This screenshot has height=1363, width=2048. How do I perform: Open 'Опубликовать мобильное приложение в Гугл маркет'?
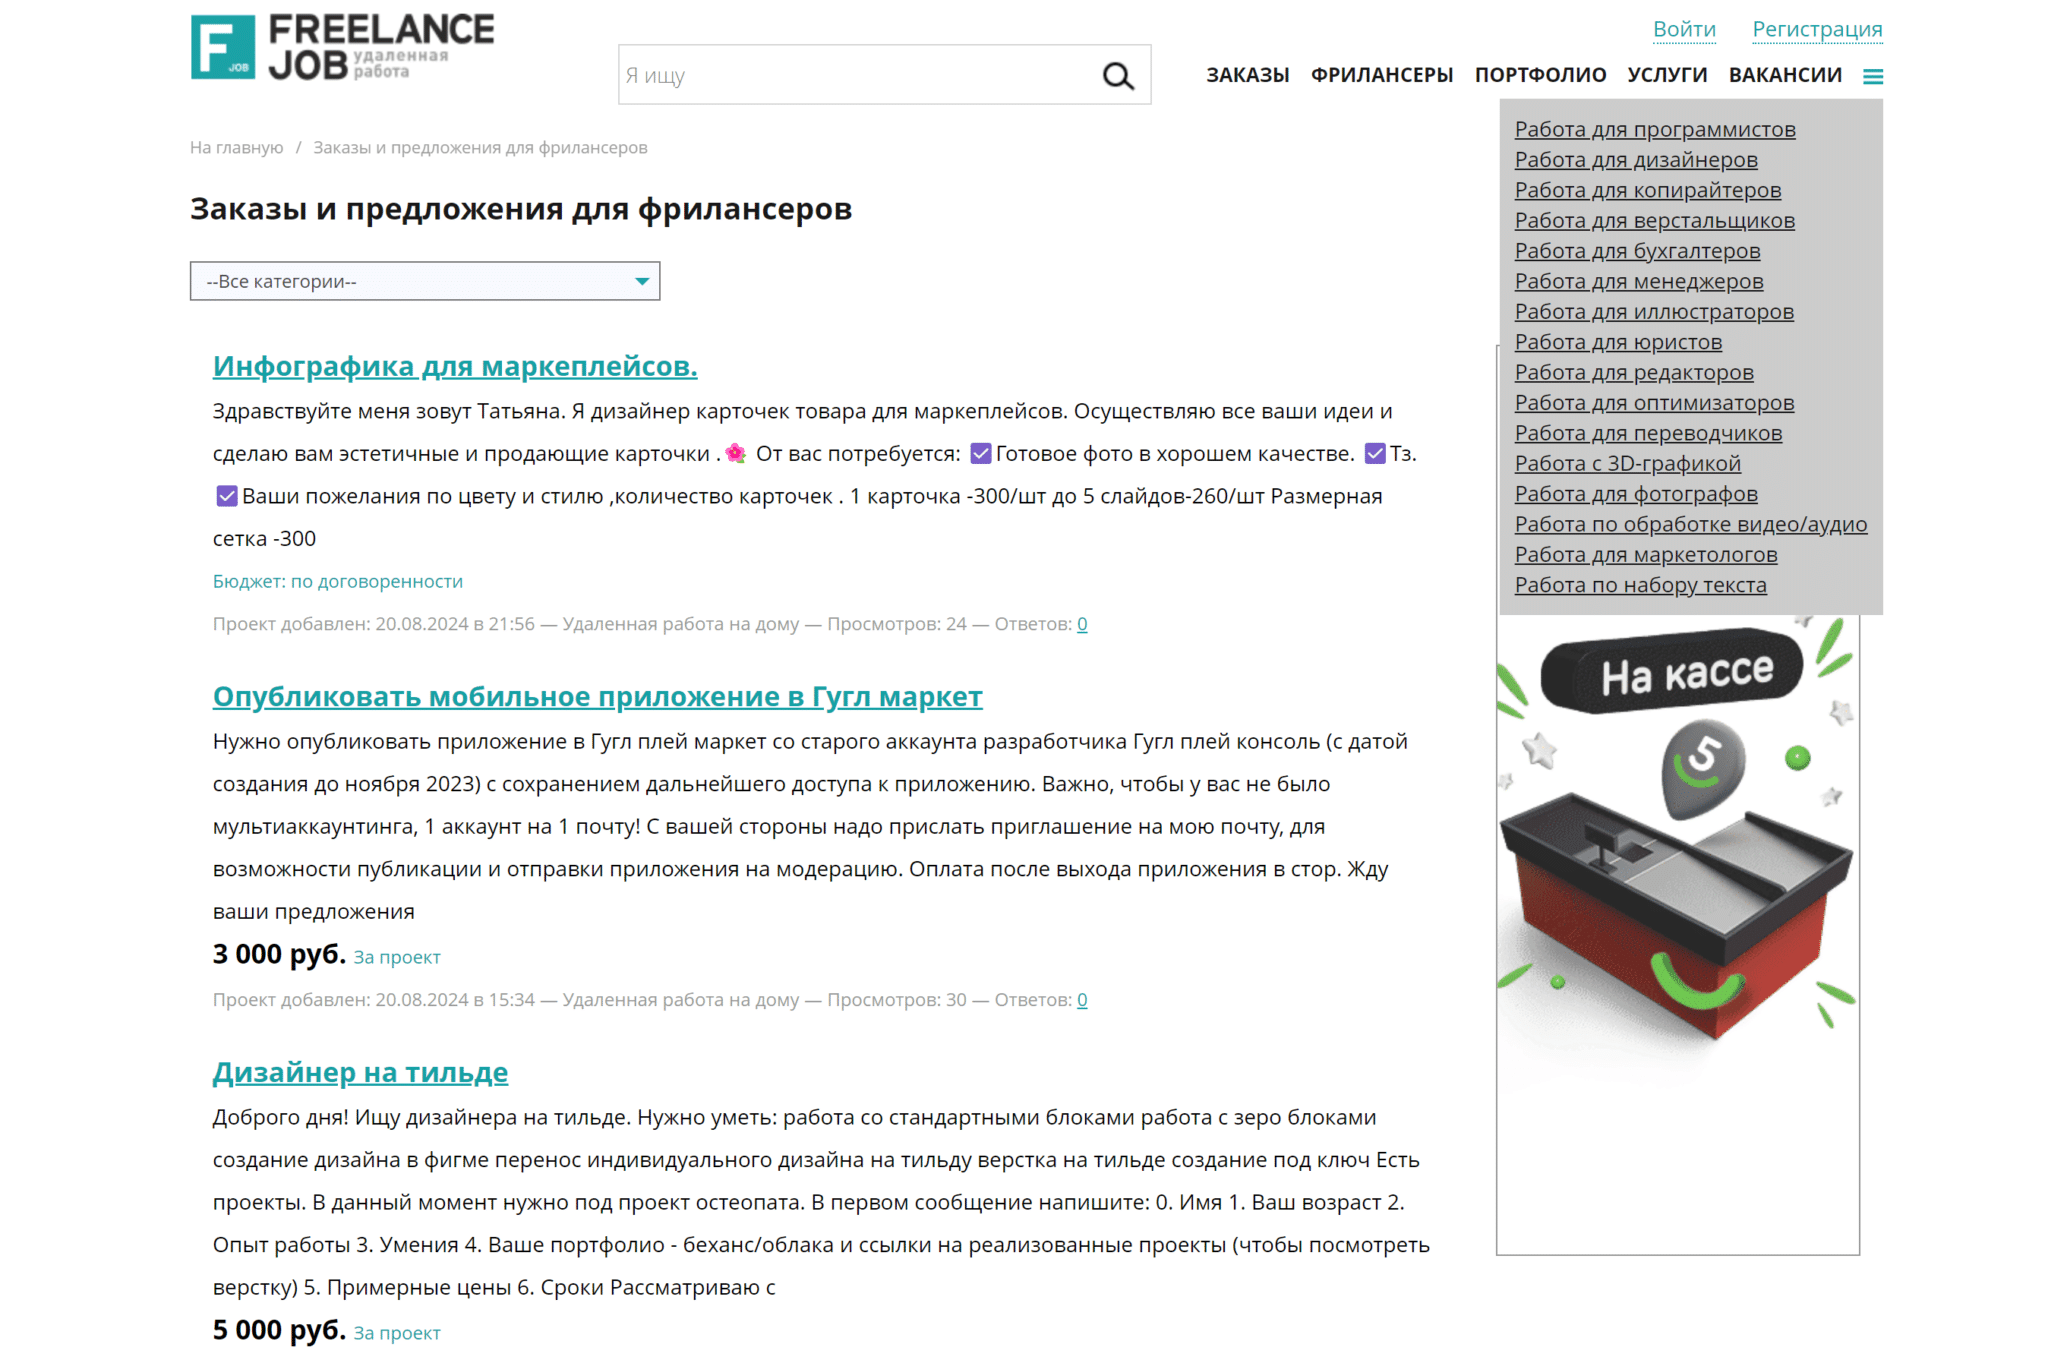pos(597,697)
